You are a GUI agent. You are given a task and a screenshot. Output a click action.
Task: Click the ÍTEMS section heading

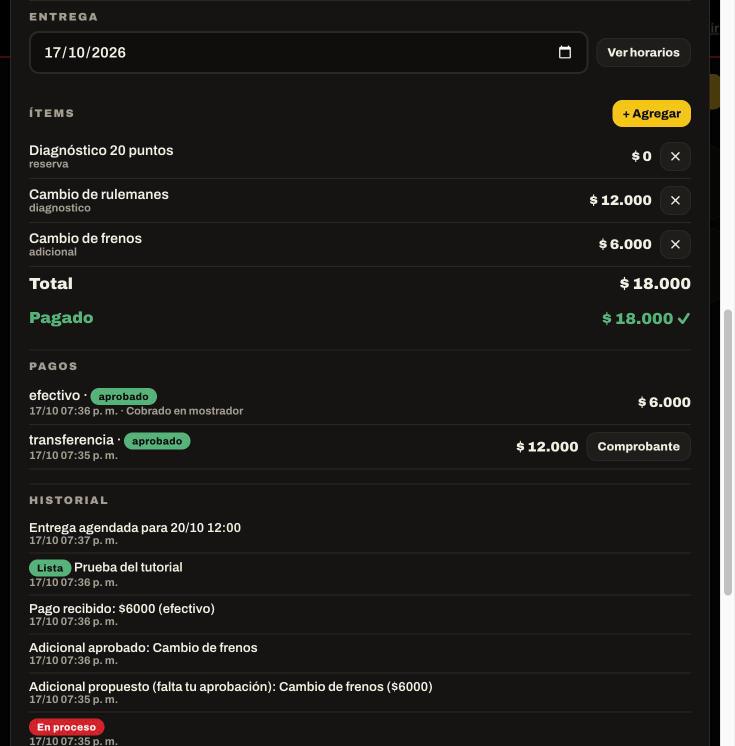coord(51,113)
